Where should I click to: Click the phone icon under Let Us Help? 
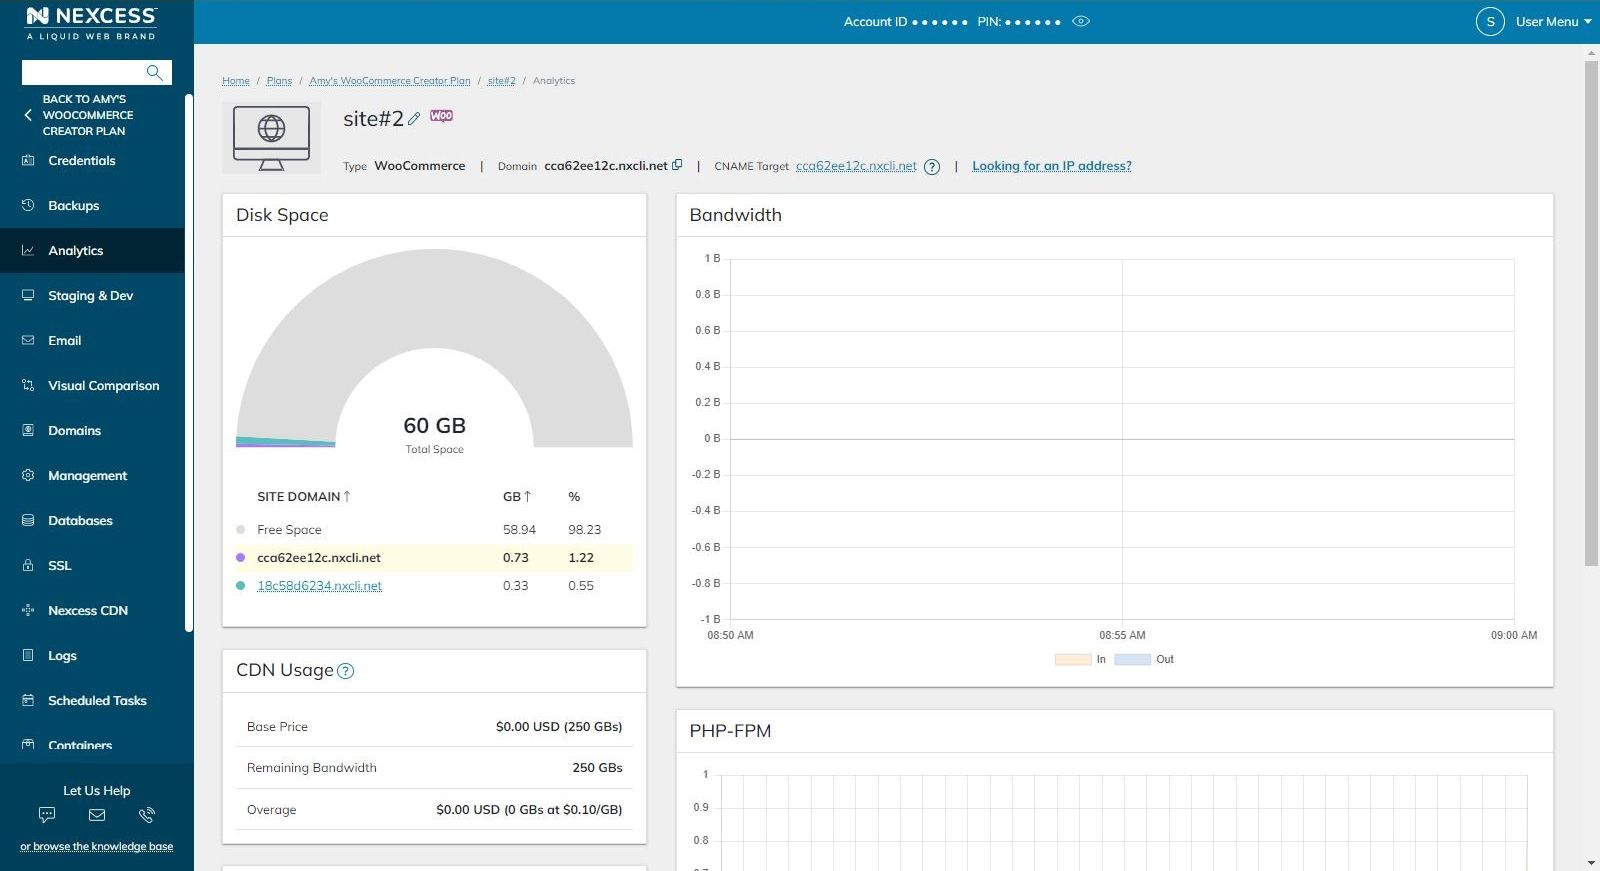pyautogui.click(x=147, y=815)
